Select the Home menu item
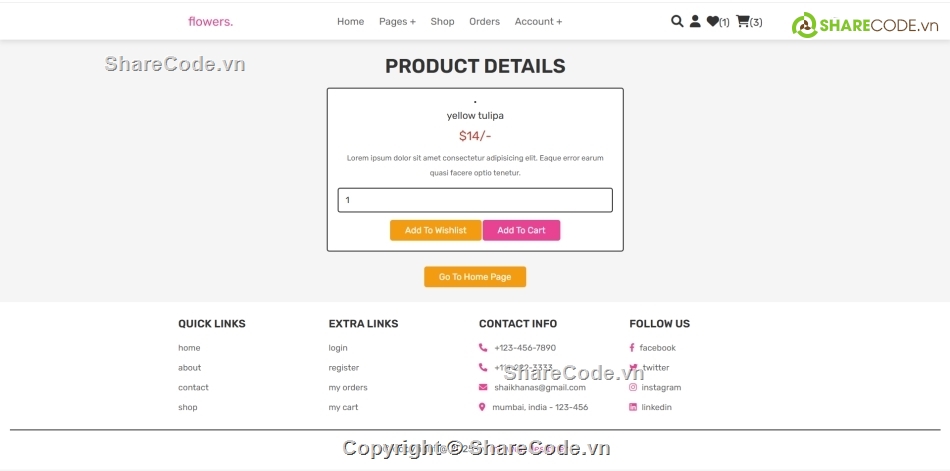Image resolution: width=950 pixels, height=471 pixels. point(350,22)
